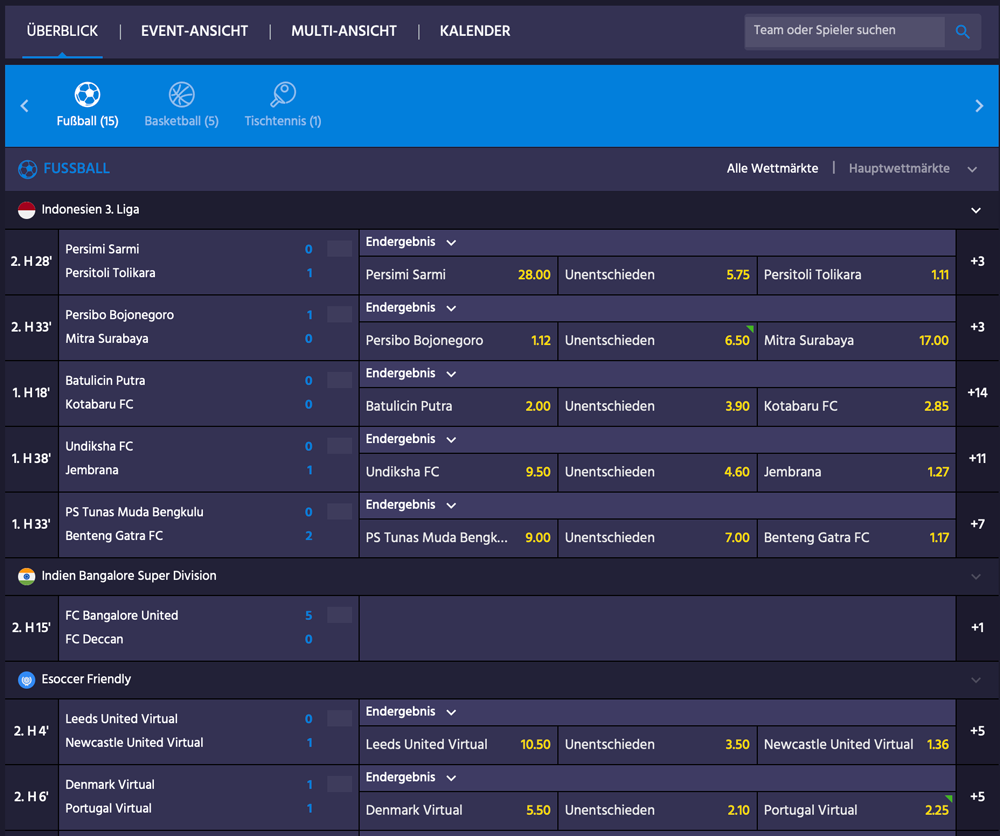Click the Mitra Surabaya team name in scoreboard
1000x836 pixels.
(107, 339)
